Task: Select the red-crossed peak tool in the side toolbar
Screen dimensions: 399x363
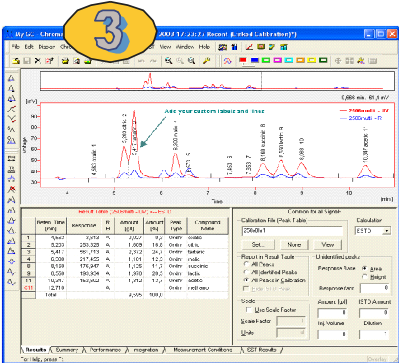Action: pyautogui.click(x=11, y=189)
